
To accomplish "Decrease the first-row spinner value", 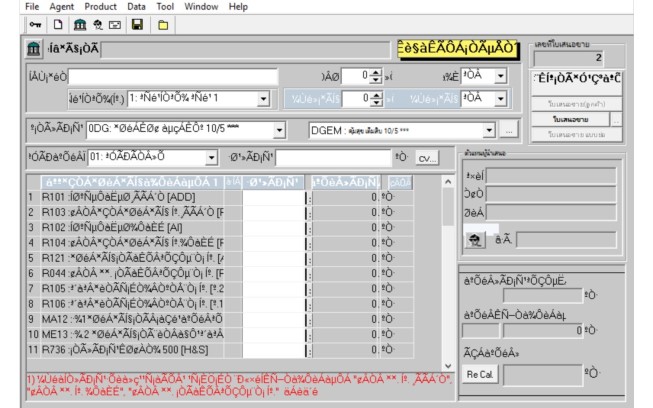I will tap(376, 80).
